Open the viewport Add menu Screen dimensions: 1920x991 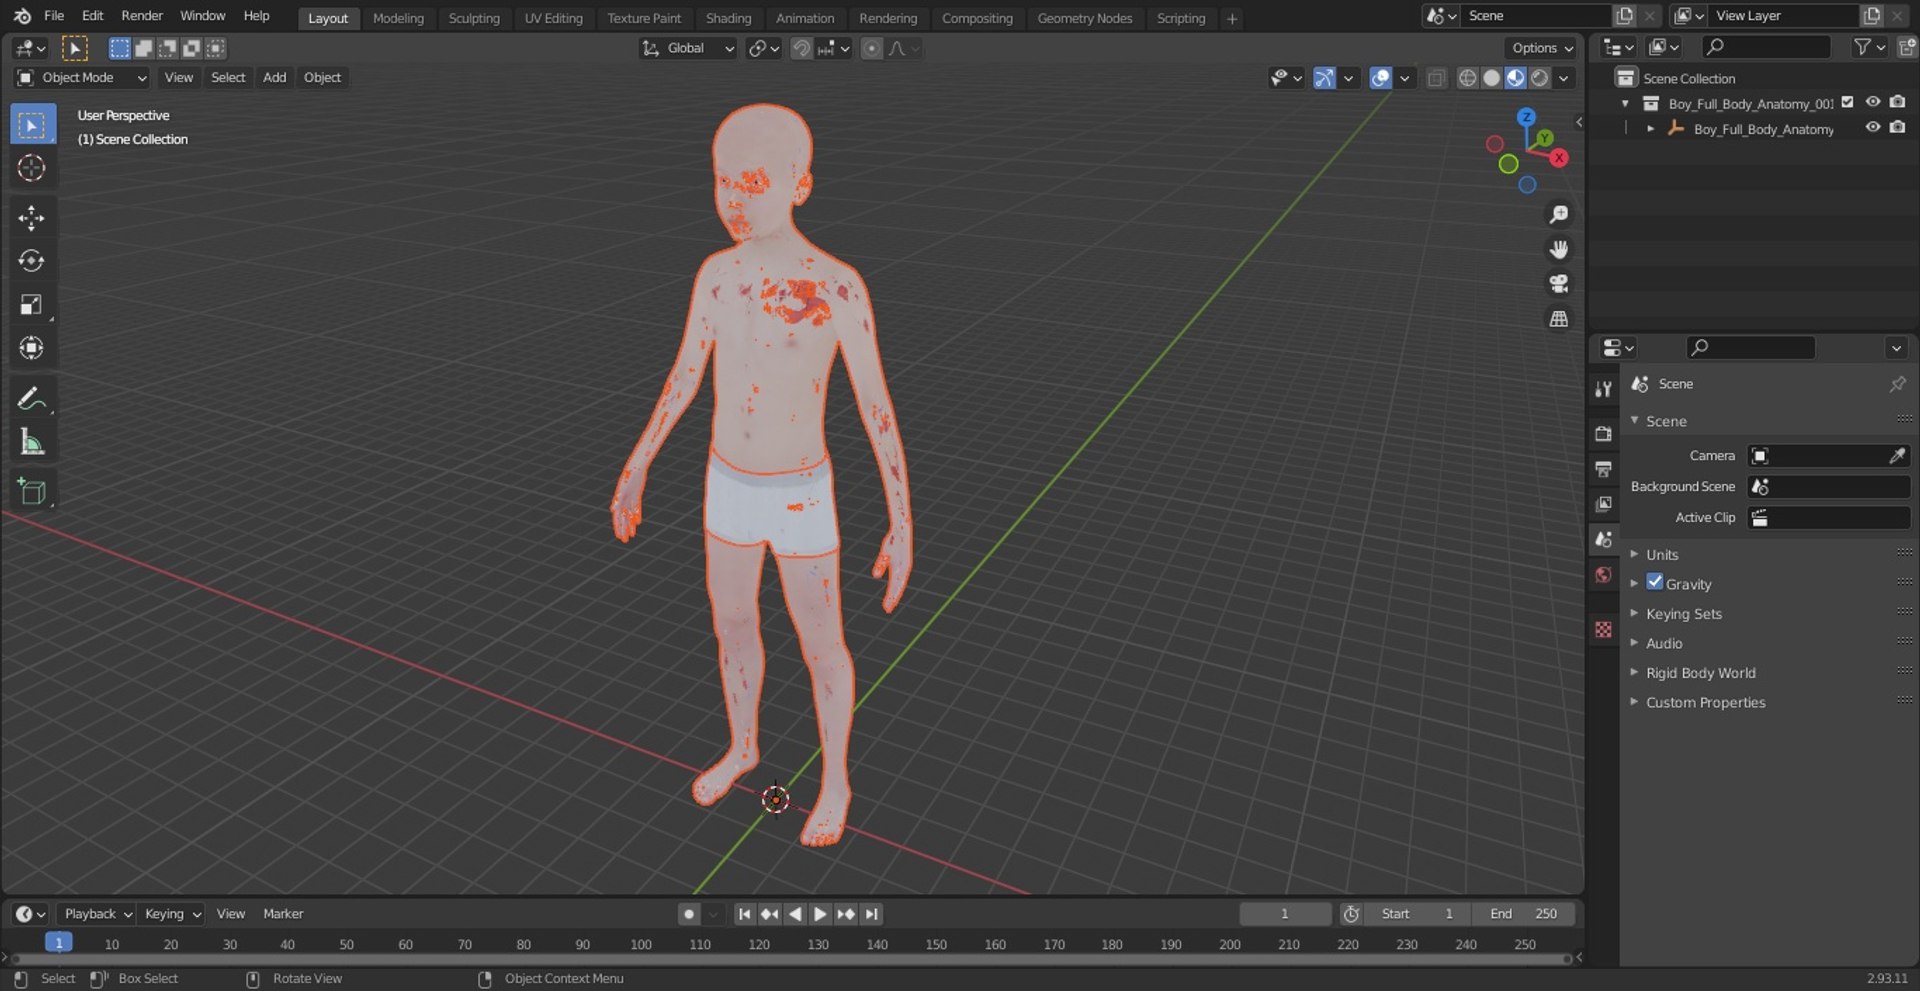point(274,78)
